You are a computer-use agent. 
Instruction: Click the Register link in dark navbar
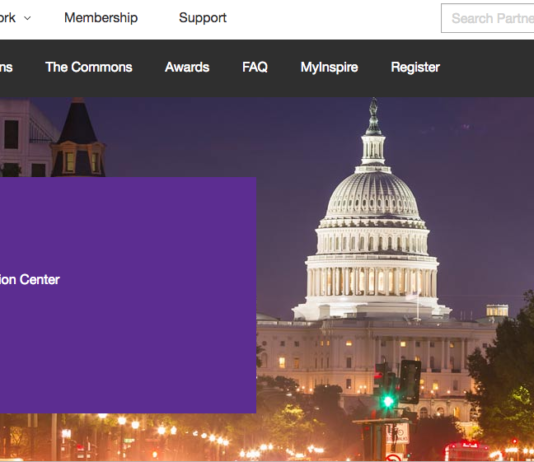coord(415,67)
